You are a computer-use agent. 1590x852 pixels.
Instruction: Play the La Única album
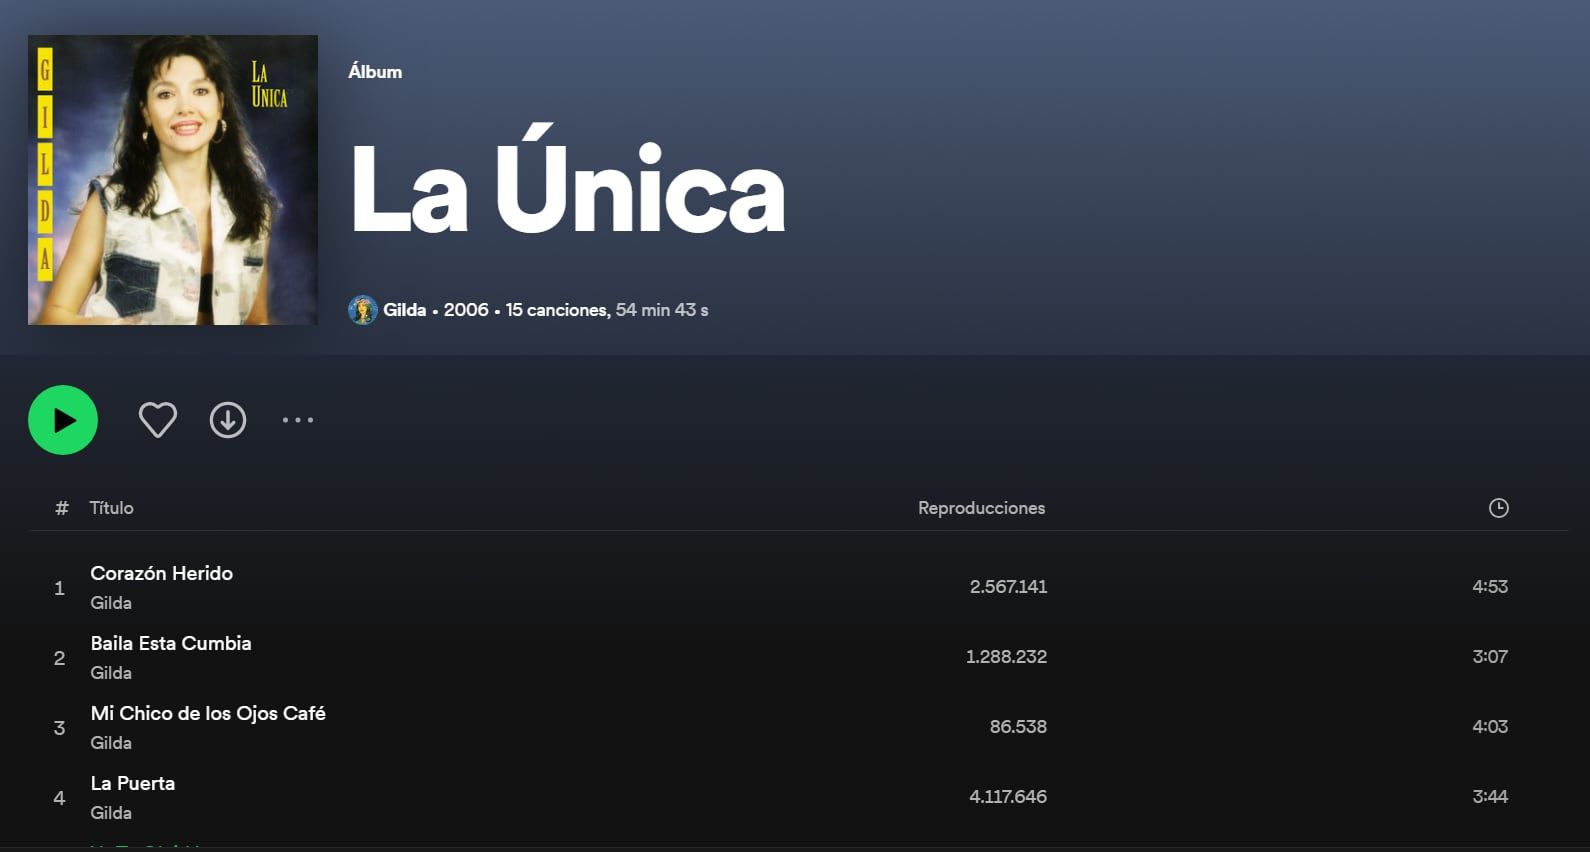point(63,420)
